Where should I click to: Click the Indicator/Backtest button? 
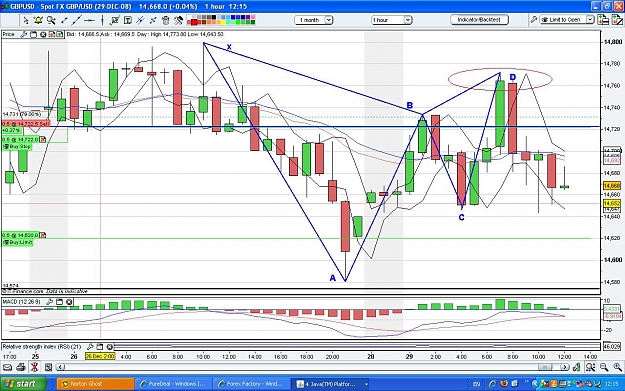tap(479, 20)
